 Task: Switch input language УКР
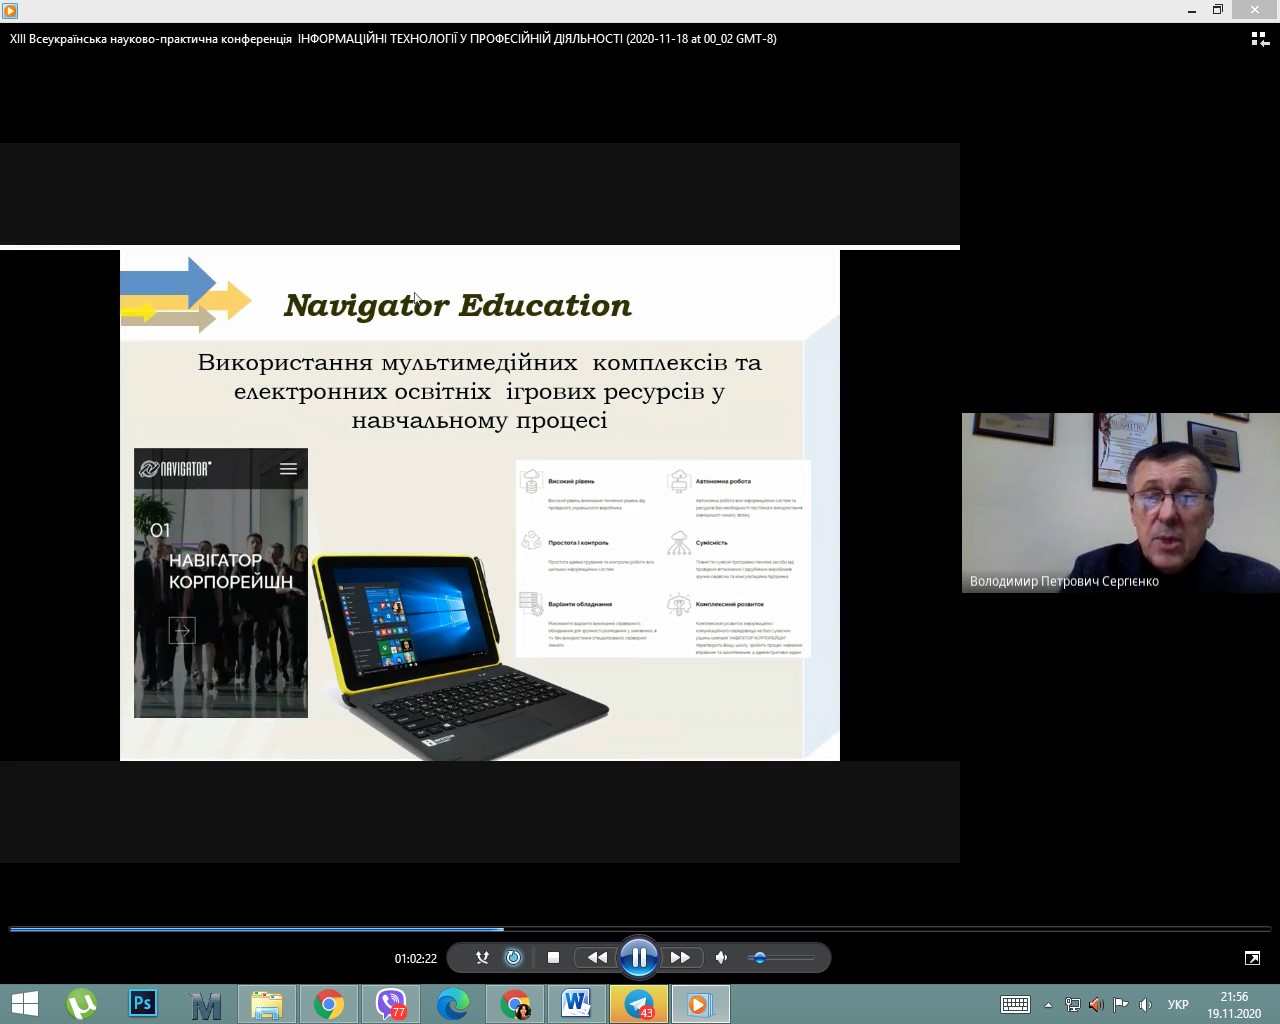pos(1178,1005)
